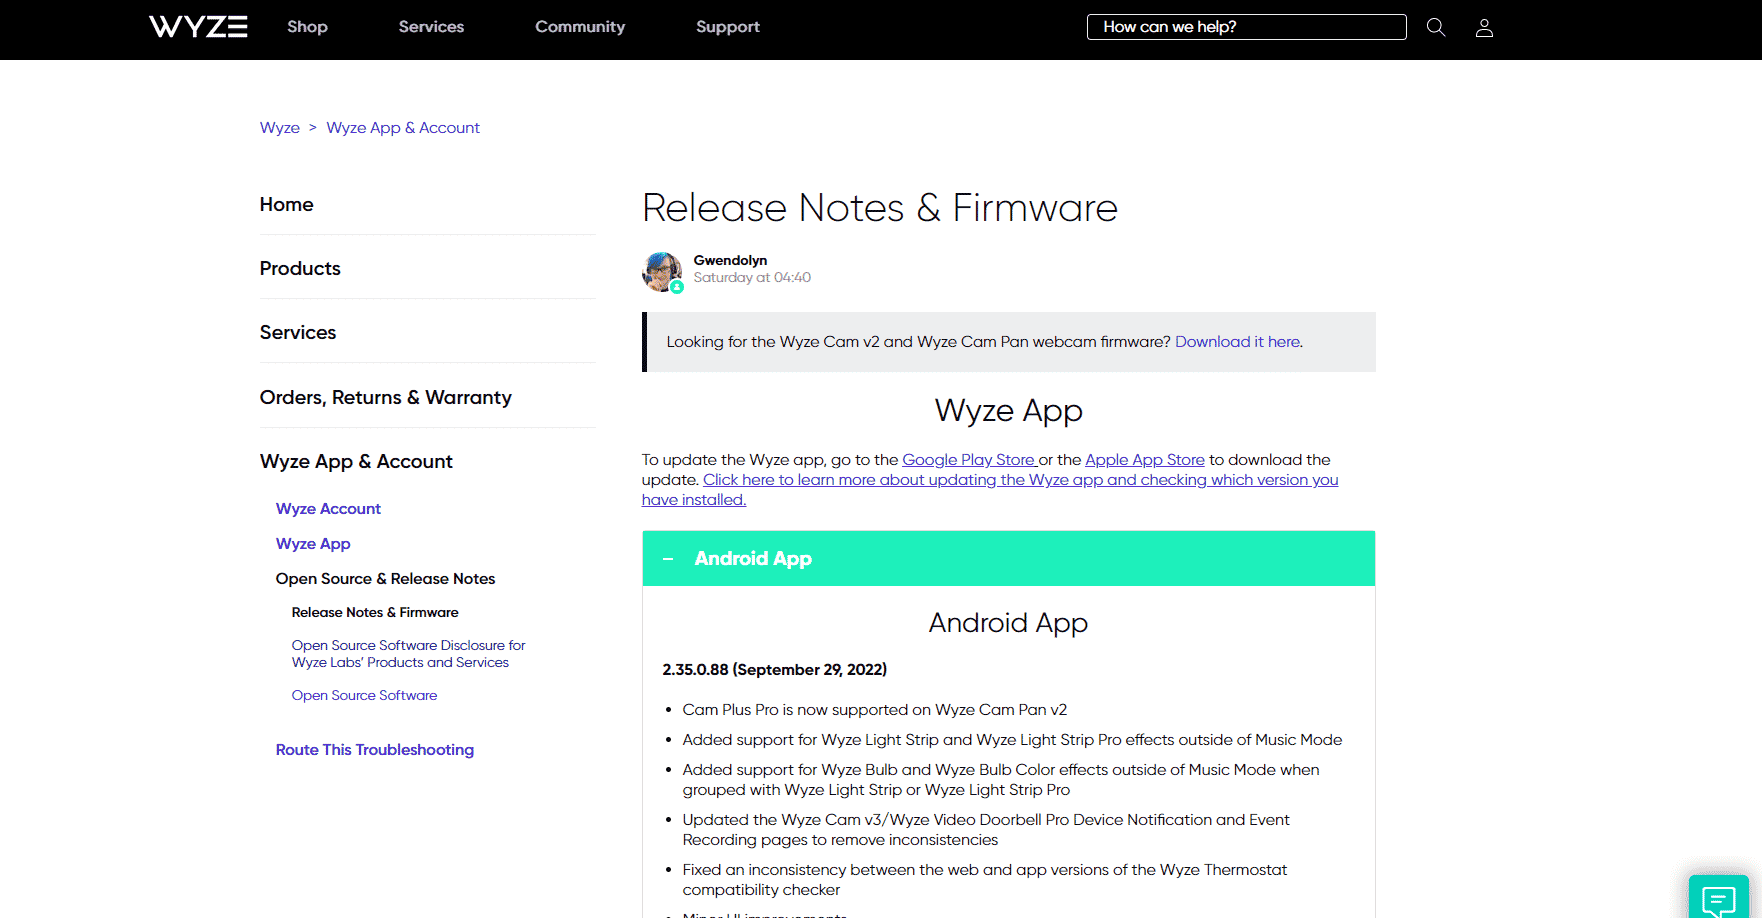Open the Services header menu
1762x918 pixels.
click(431, 27)
